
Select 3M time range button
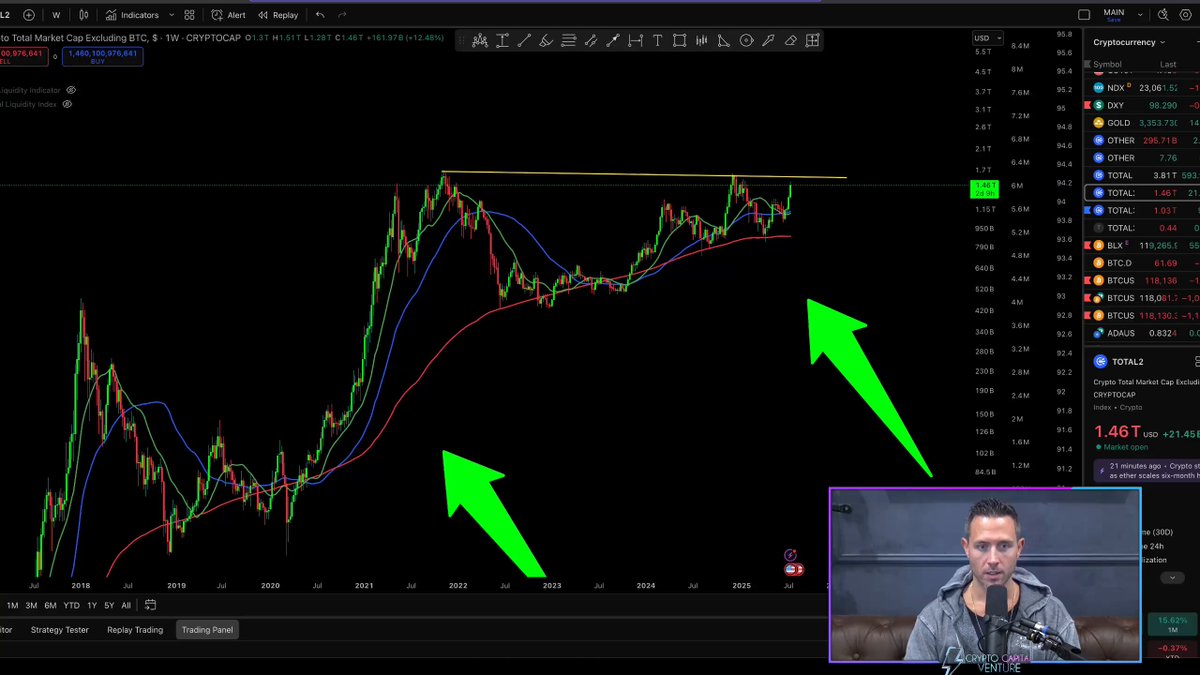pyautogui.click(x=31, y=605)
